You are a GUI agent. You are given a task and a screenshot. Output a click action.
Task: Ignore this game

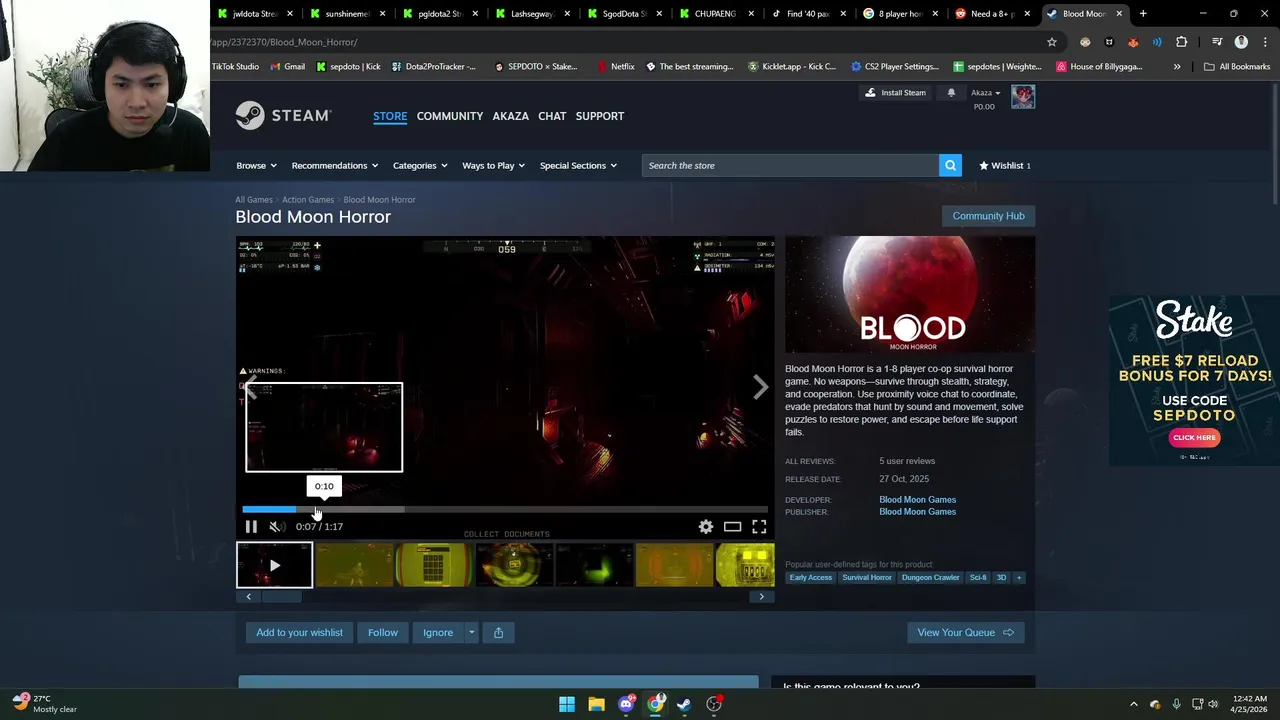tap(438, 633)
